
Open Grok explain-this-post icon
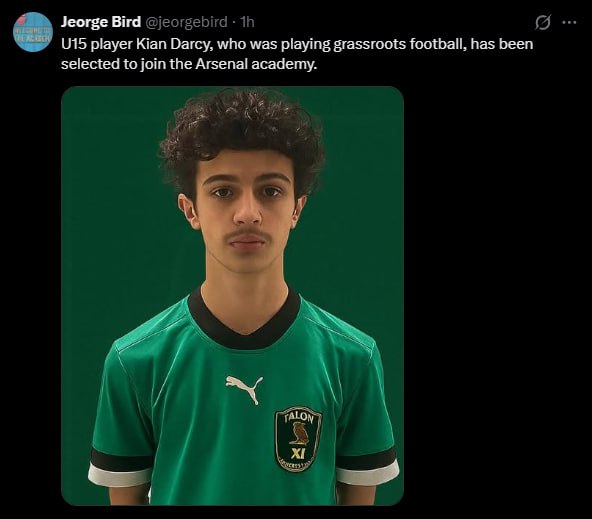[x=543, y=22]
